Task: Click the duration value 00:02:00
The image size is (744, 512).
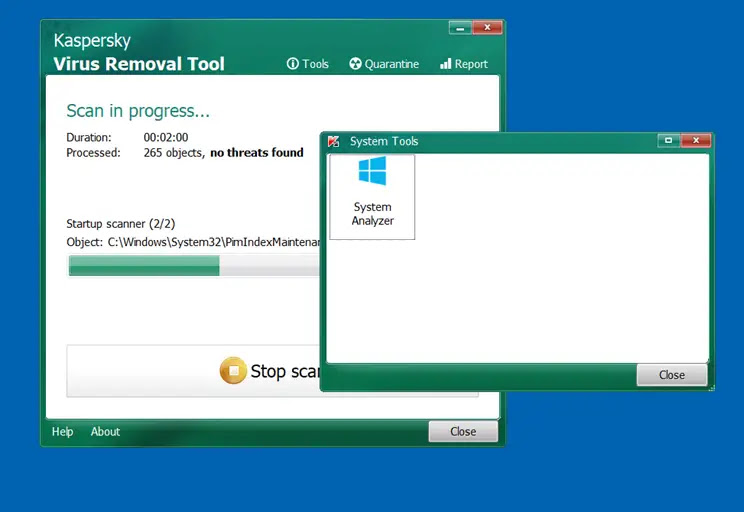Action: tap(166, 138)
